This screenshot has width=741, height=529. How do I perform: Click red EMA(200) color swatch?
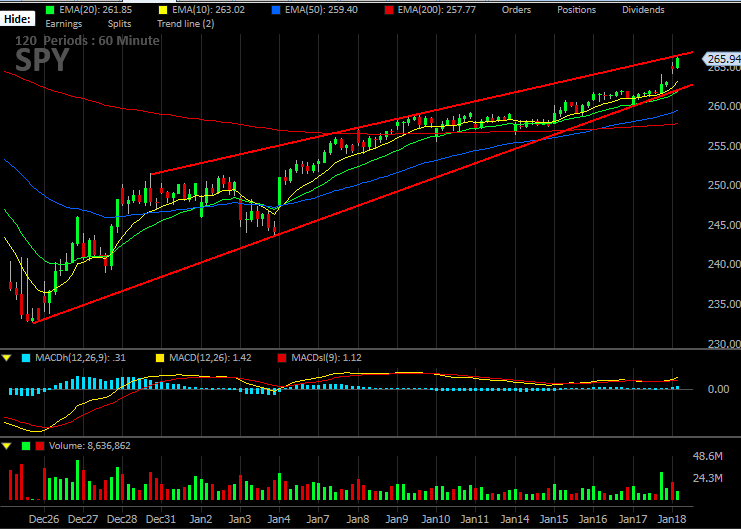click(388, 9)
